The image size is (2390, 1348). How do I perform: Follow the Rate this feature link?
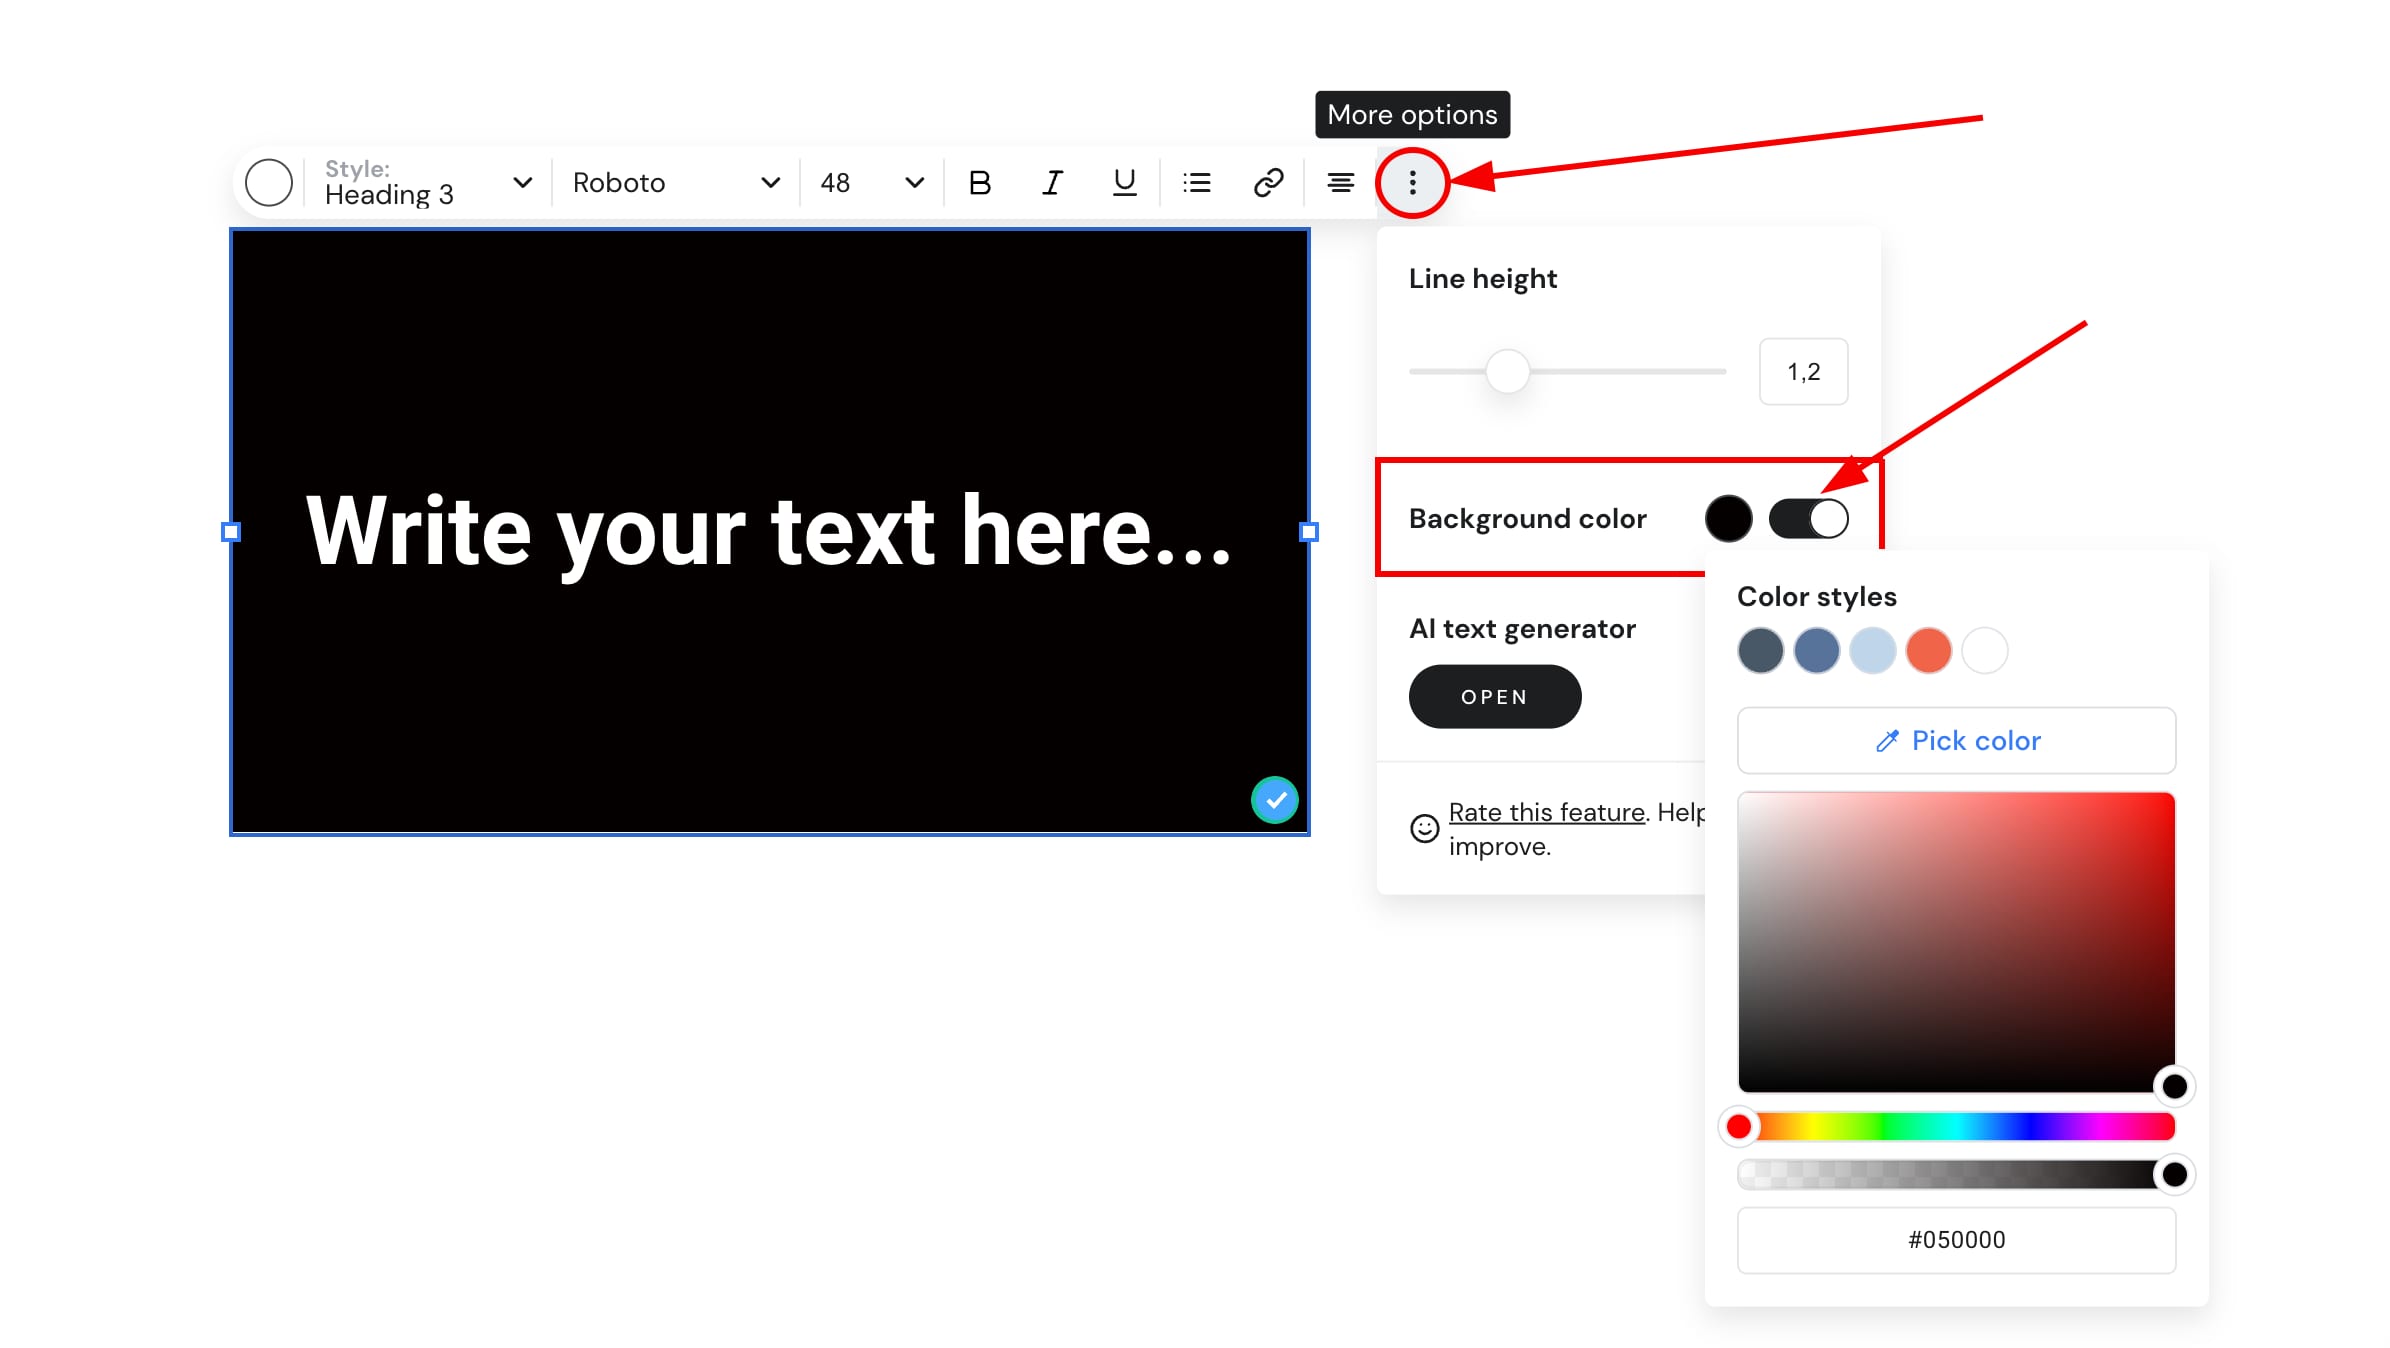click(x=1546, y=812)
